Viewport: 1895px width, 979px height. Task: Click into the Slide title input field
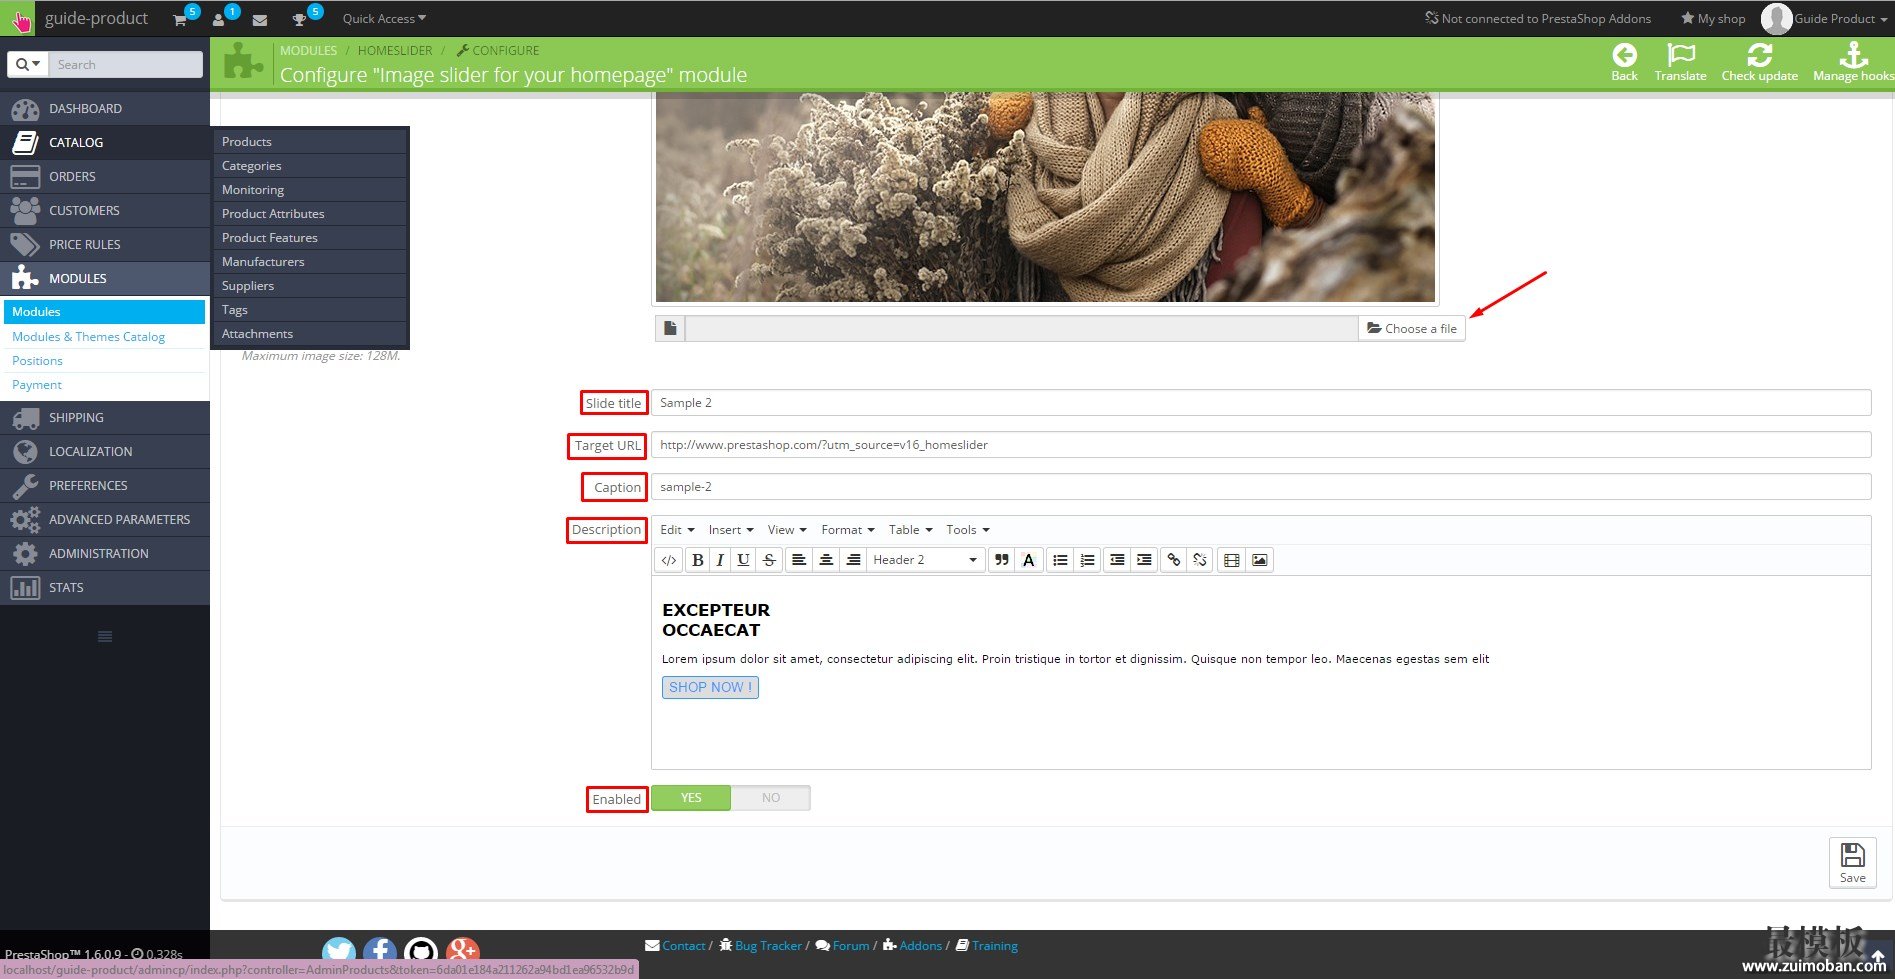[x=1260, y=403]
